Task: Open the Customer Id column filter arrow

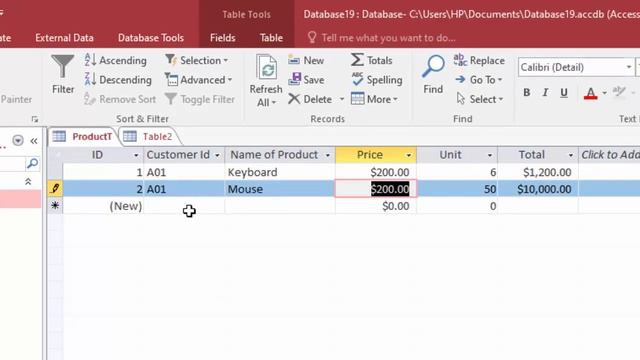Action: (x=217, y=156)
